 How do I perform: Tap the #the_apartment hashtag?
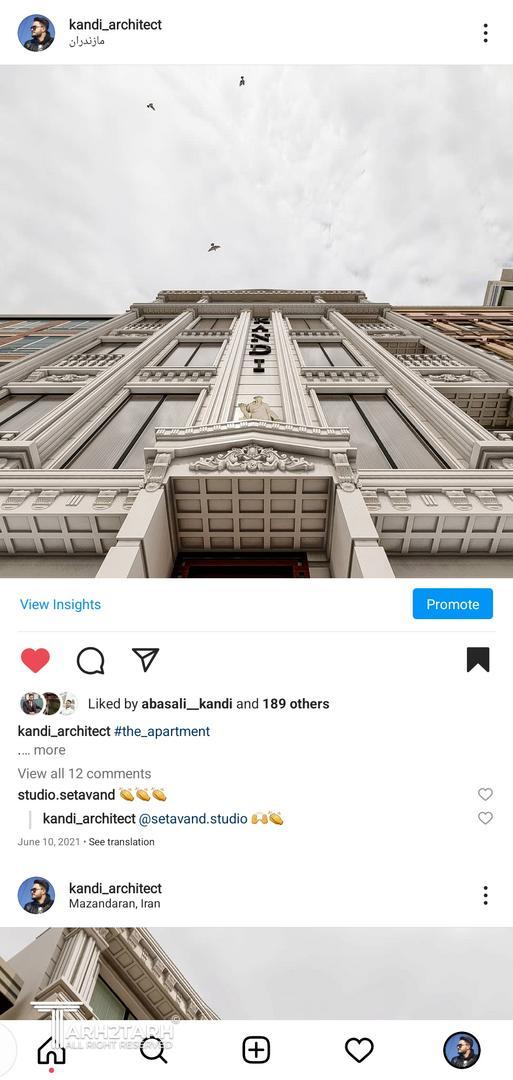click(162, 731)
